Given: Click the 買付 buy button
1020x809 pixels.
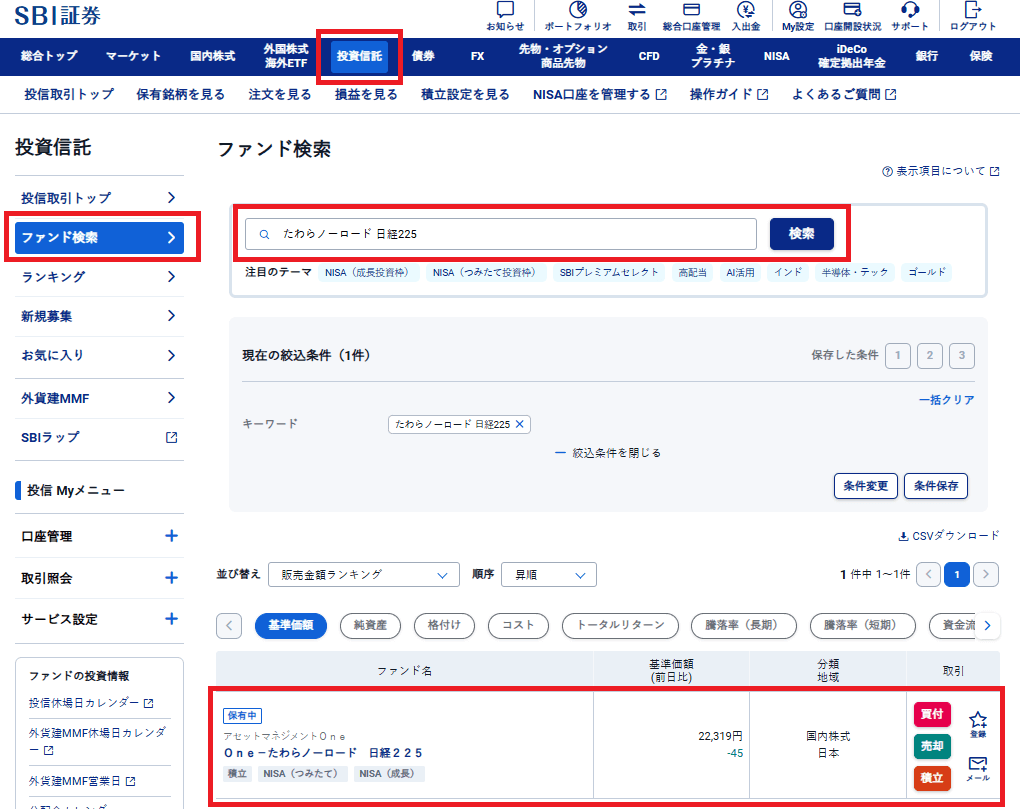Looking at the screenshot, I should click(x=932, y=714).
